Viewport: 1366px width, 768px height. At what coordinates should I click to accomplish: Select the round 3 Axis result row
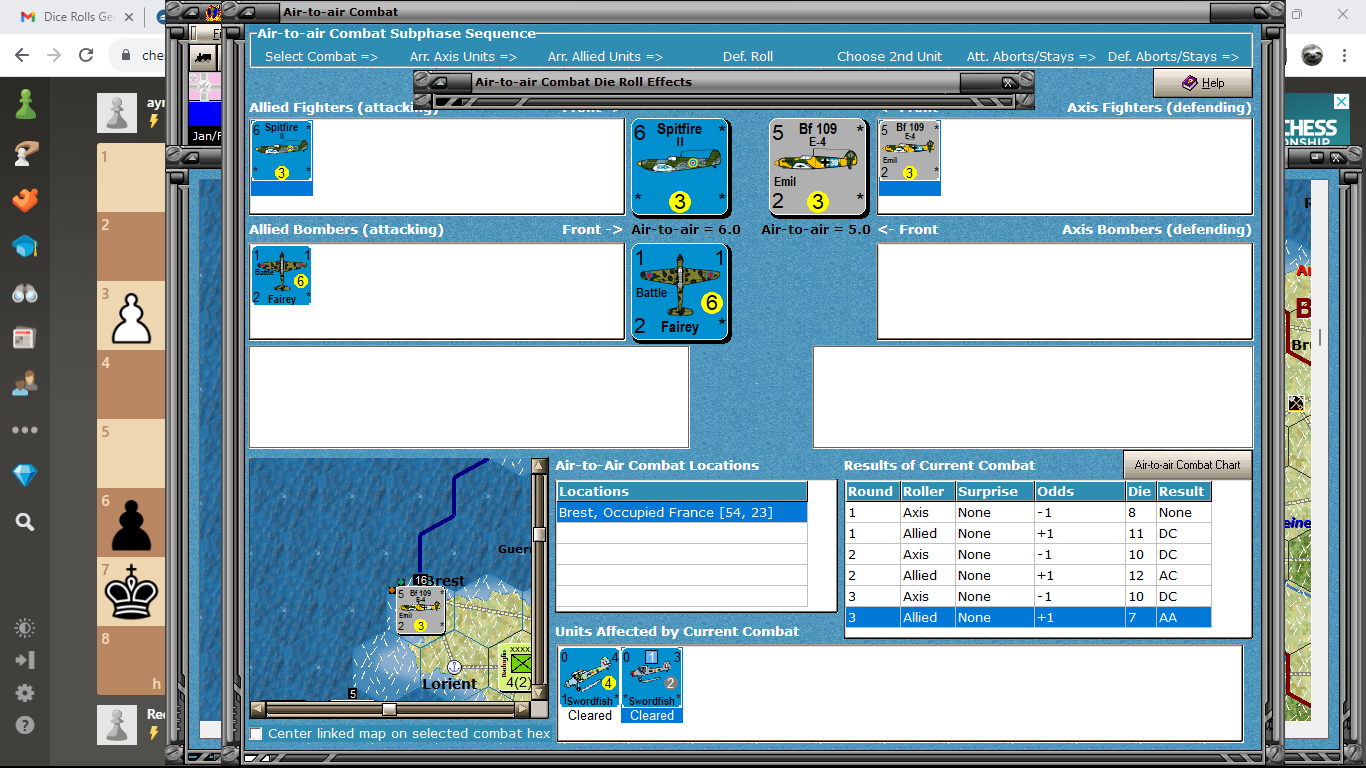coord(1028,597)
